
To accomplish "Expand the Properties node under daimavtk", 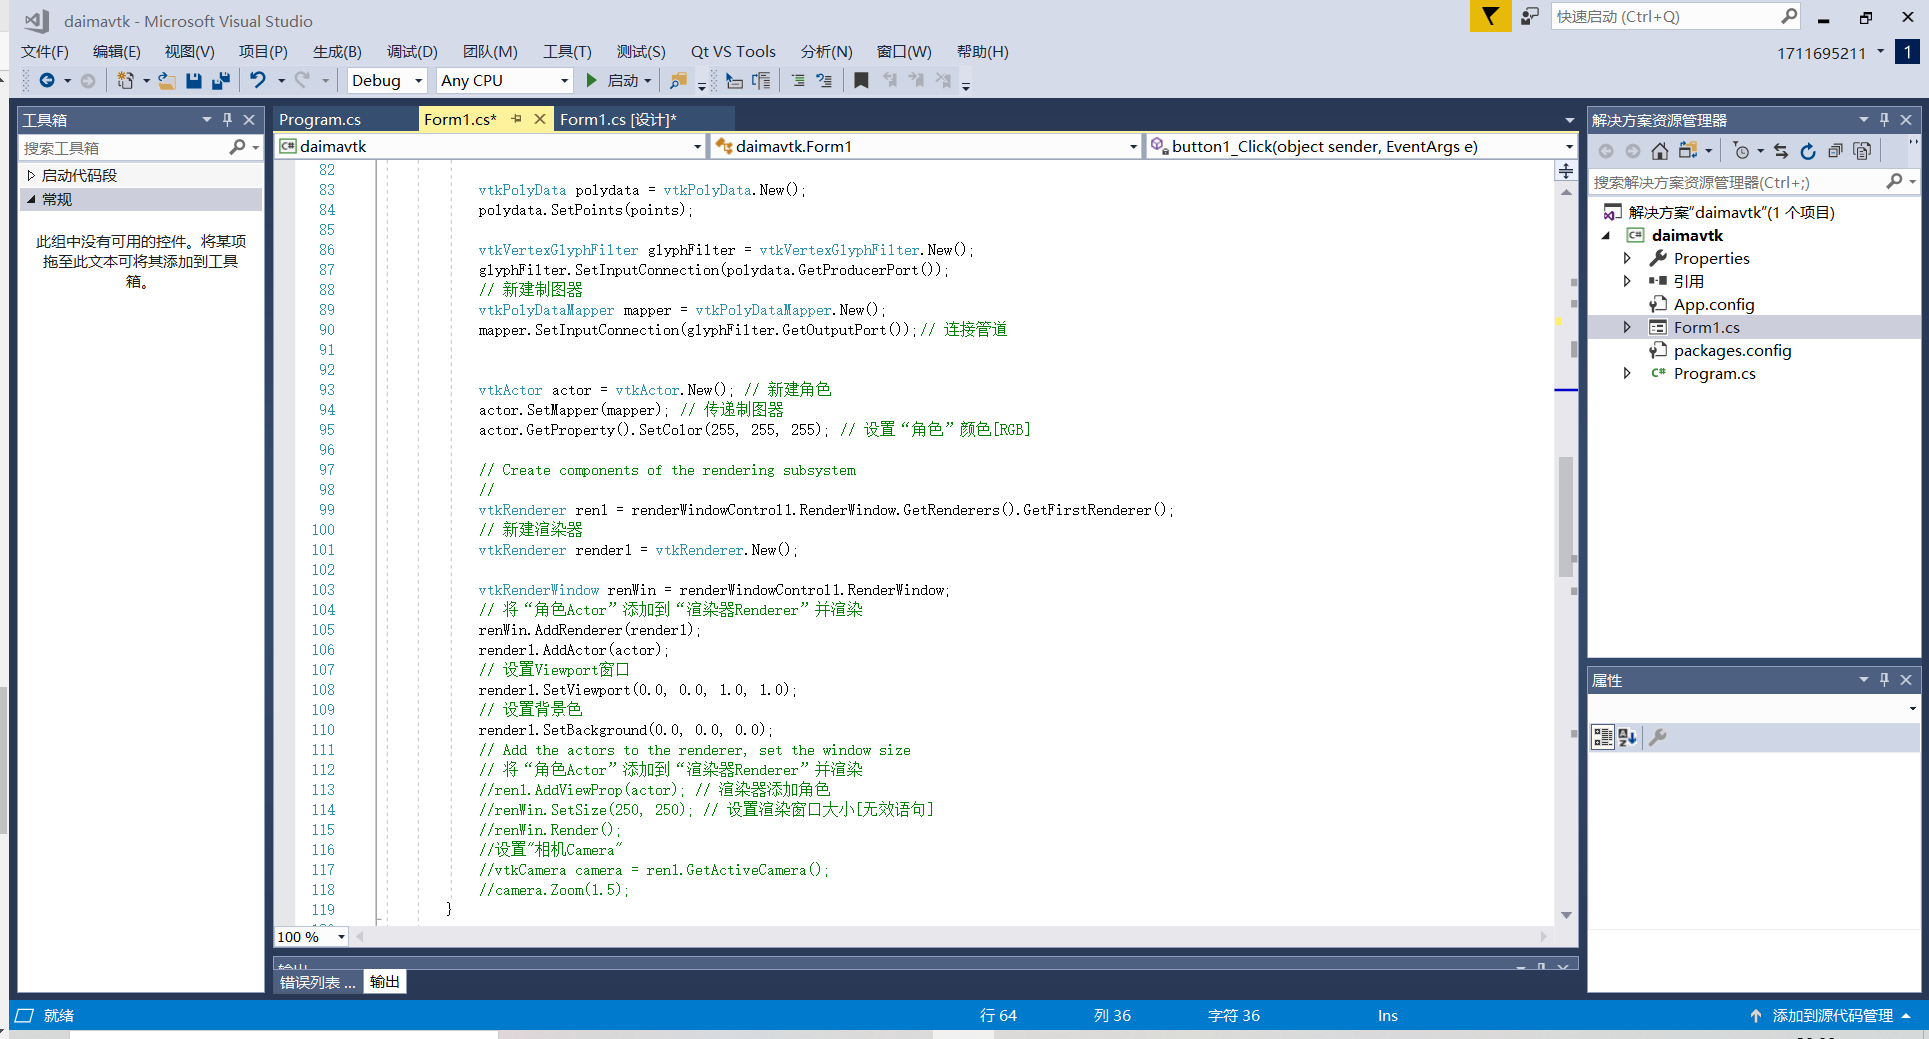I will [1627, 258].
